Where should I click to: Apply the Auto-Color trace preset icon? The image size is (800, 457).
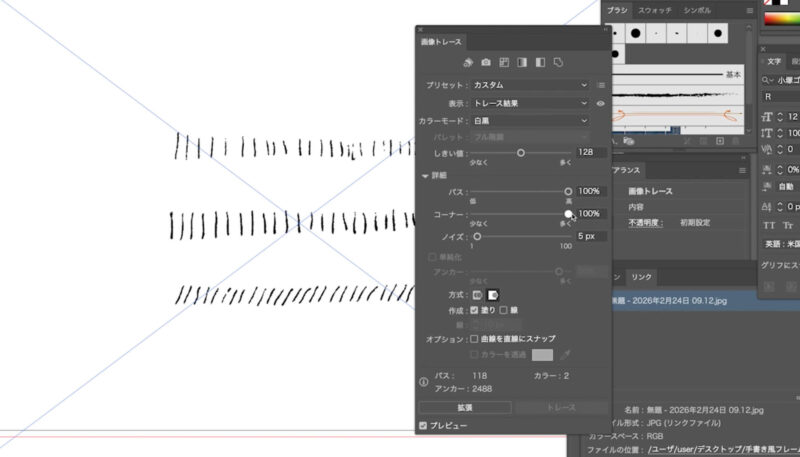click(468, 62)
